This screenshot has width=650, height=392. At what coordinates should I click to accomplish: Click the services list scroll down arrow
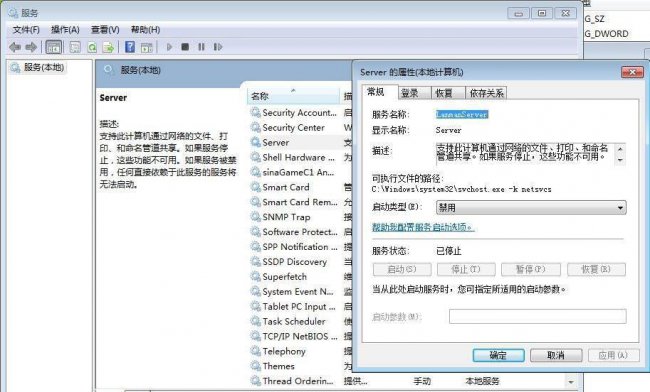(x=571, y=382)
